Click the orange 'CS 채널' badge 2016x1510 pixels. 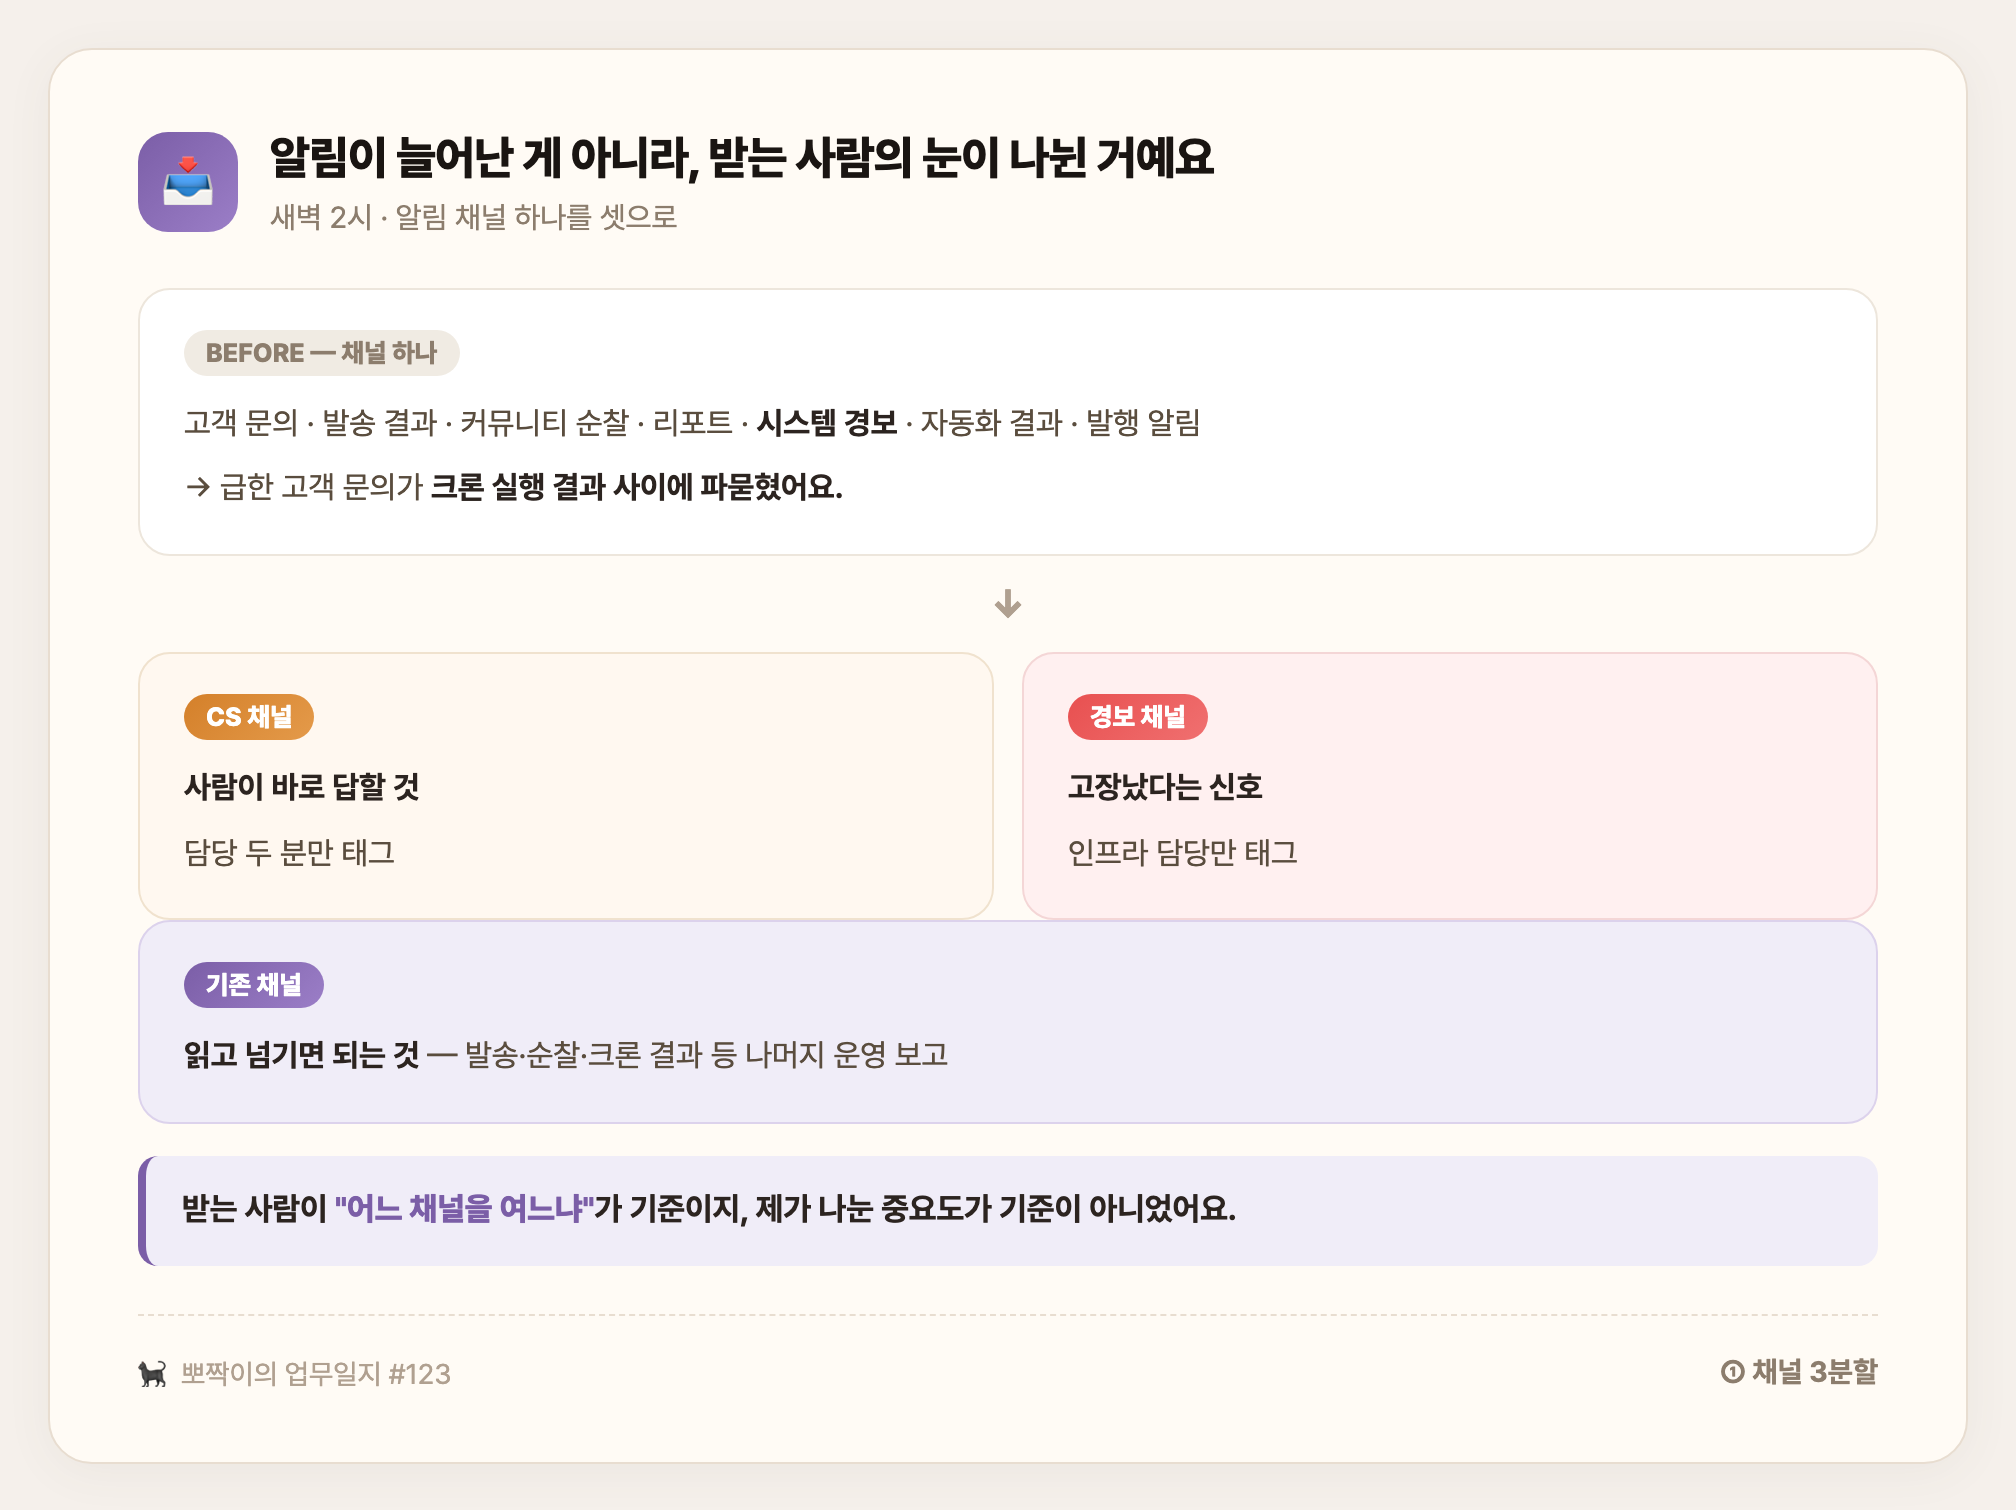click(x=249, y=717)
